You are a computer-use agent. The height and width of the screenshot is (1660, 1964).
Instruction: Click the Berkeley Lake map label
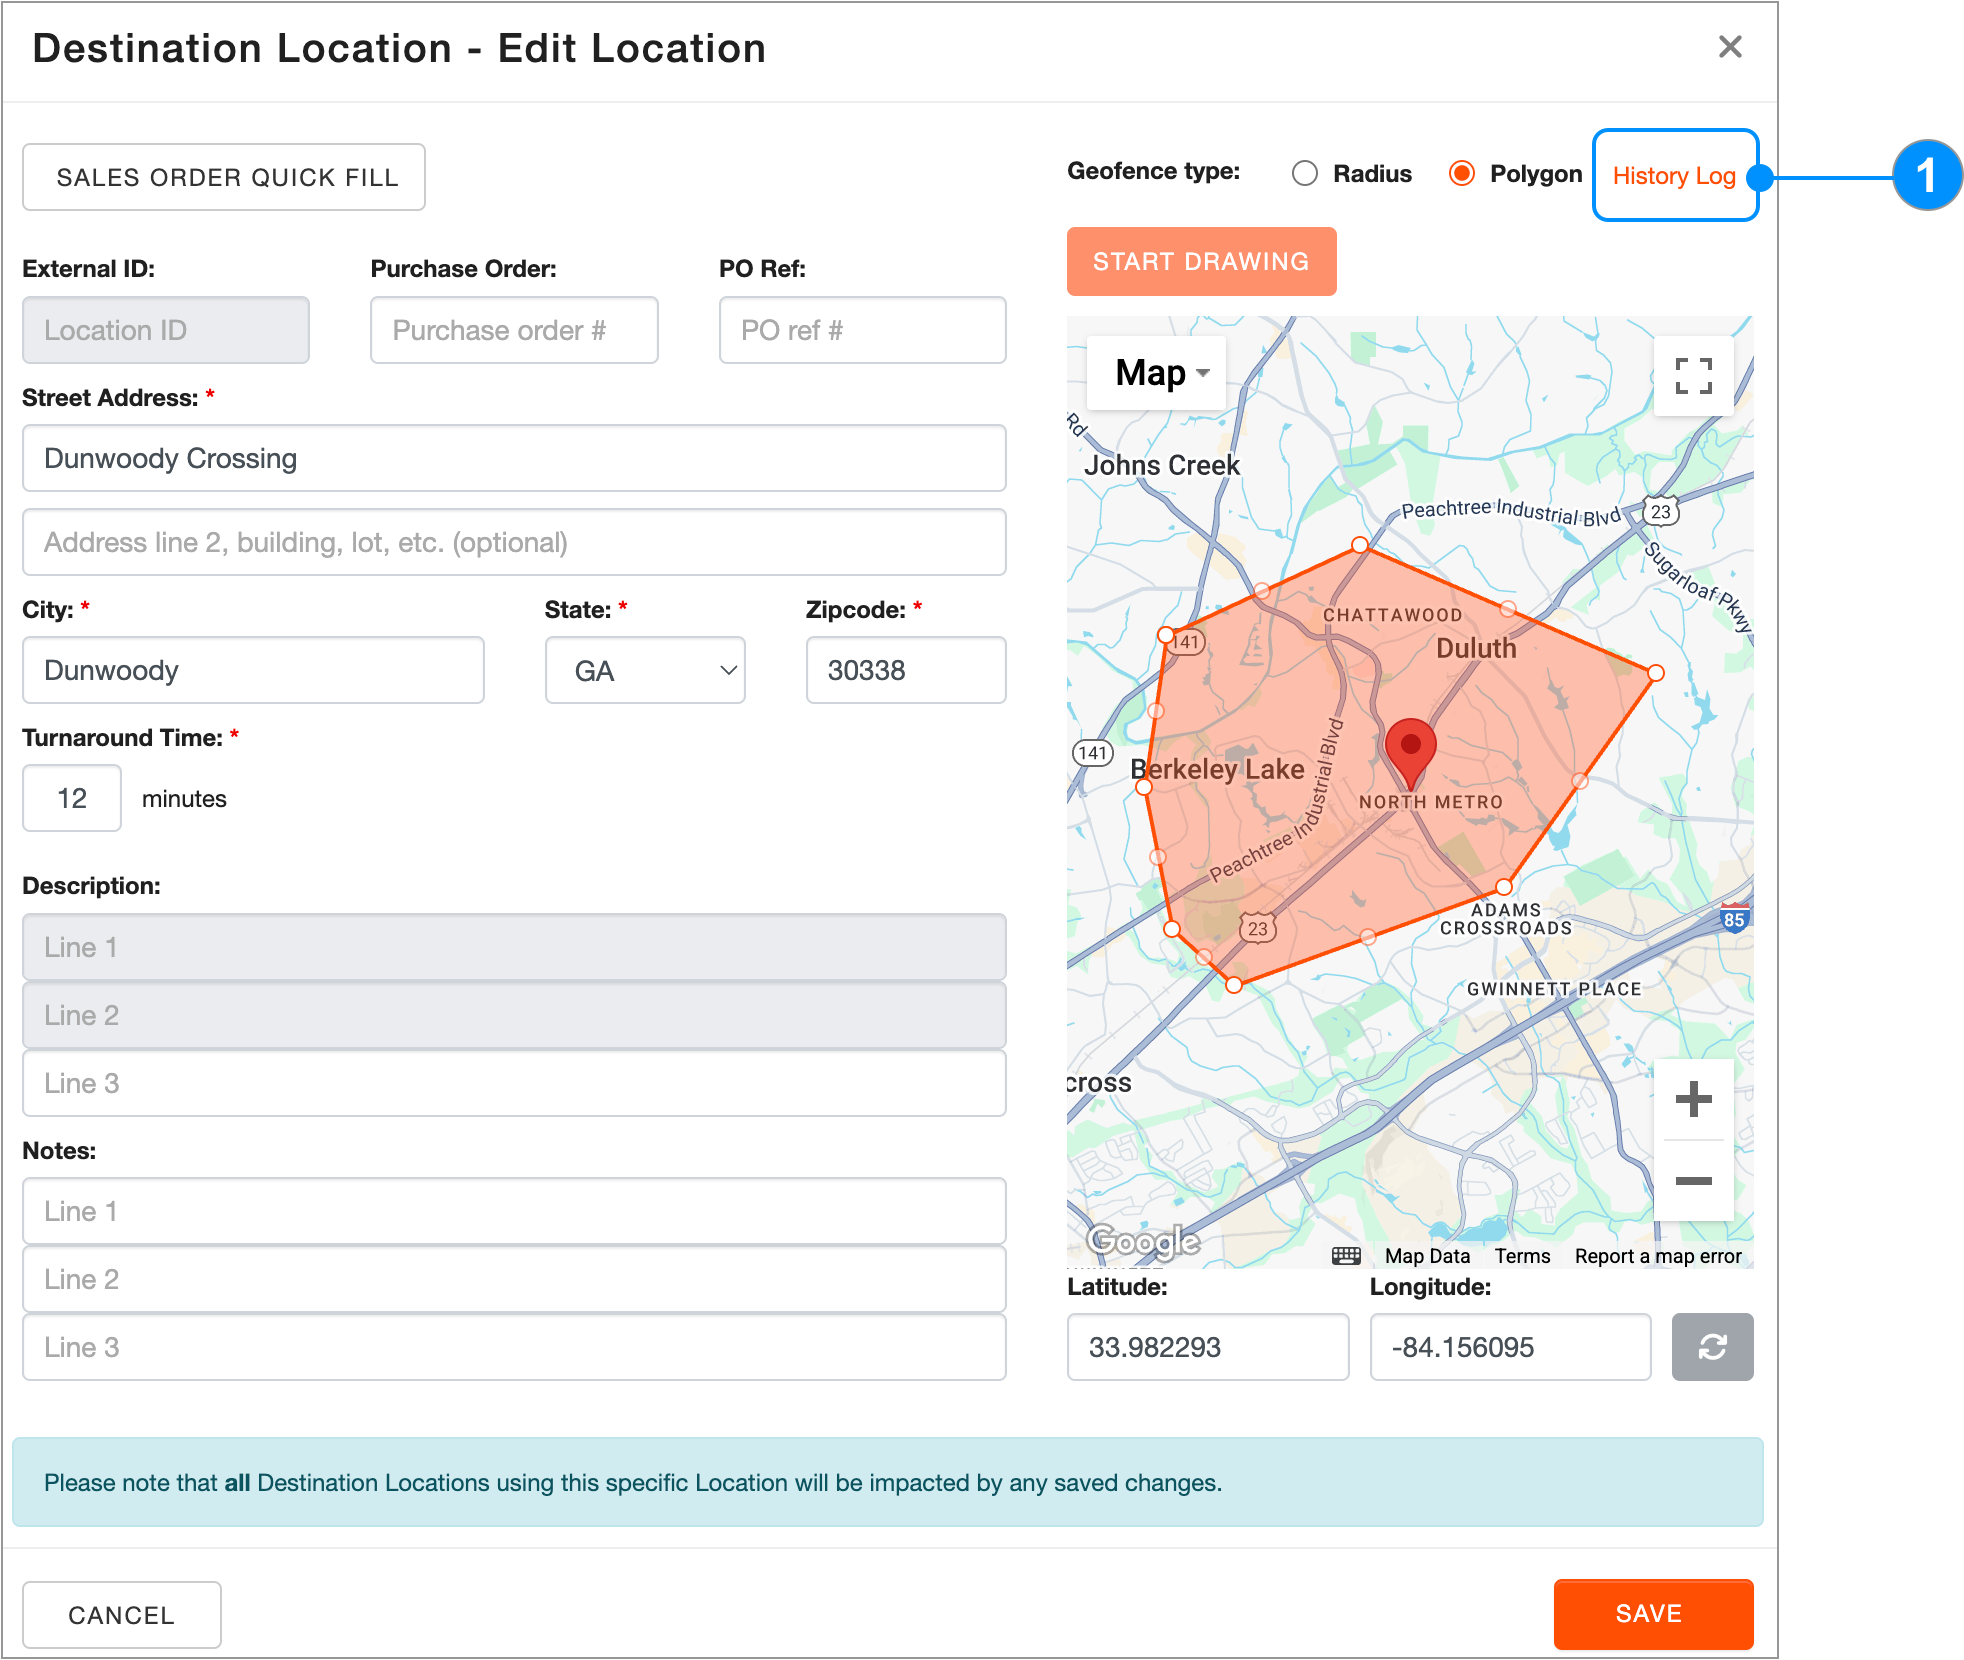click(x=1217, y=769)
